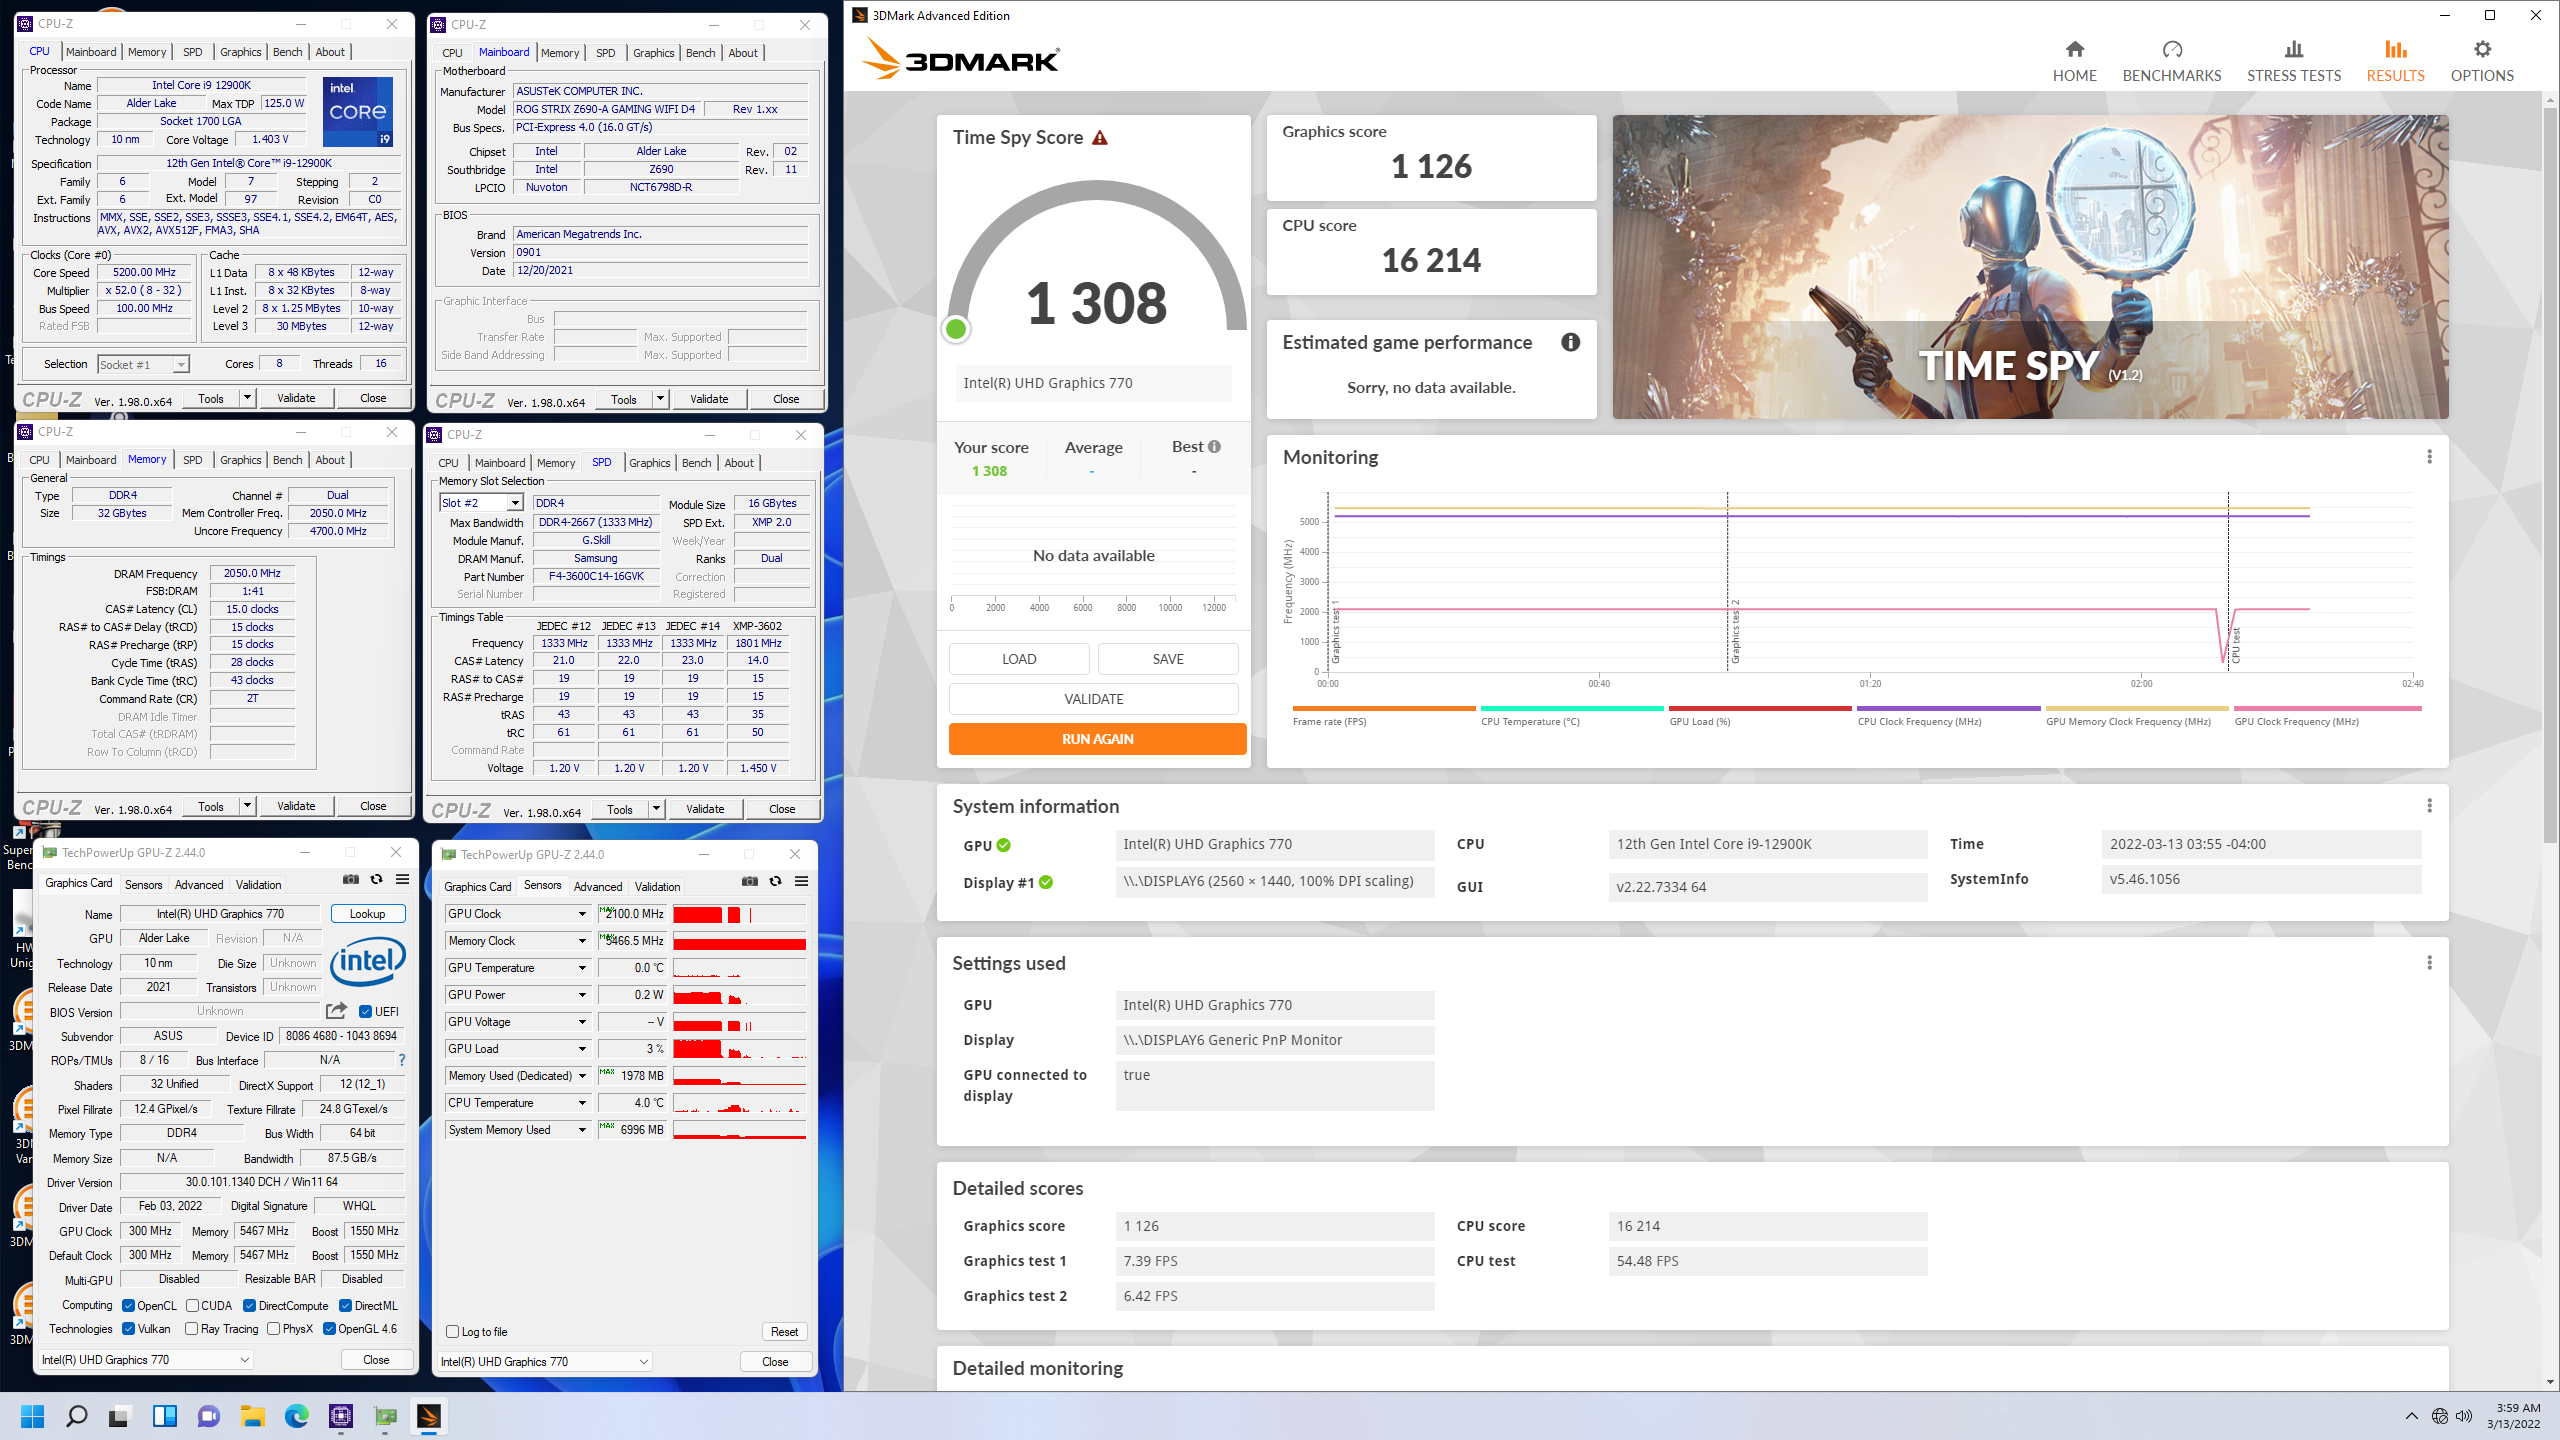Click CPU Clock Frequency purple legend bar
This screenshot has width=2560, height=1440.
1948,709
